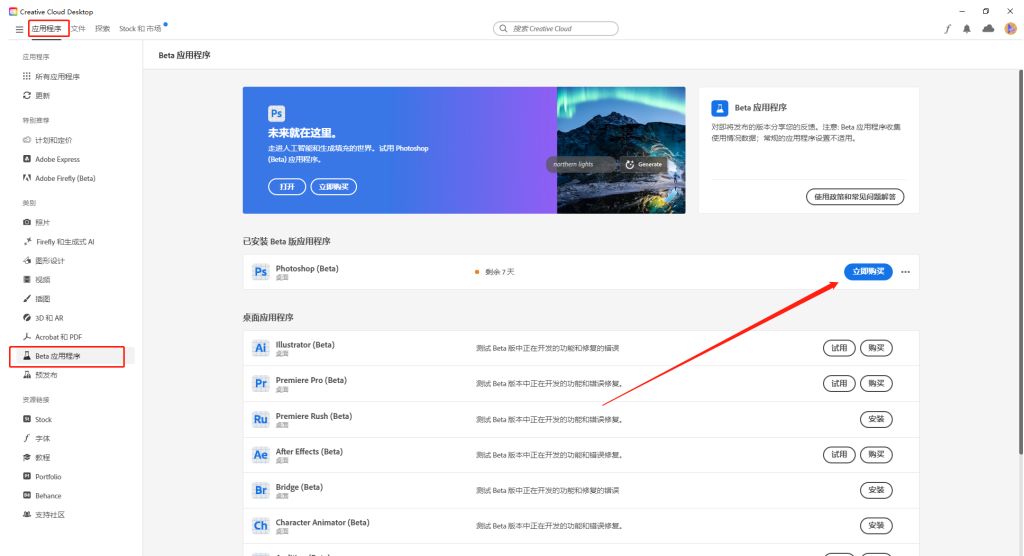Click the Character Animator (Beta) Ch icon

point(261,525)
